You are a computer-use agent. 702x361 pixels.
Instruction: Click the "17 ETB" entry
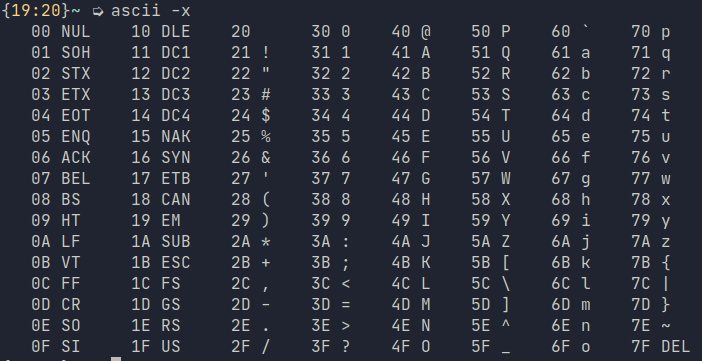tap(161, 179)
